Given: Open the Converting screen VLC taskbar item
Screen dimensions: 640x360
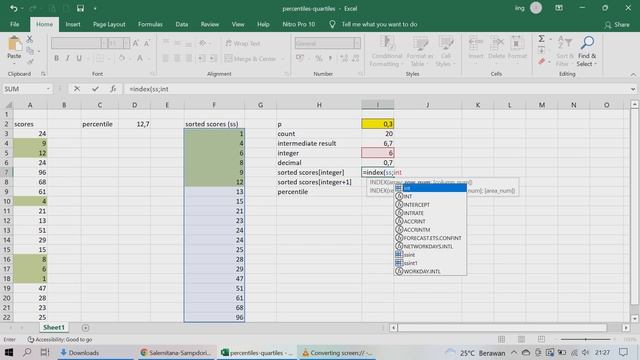Looking at the screenshot, I should [x=337, y=352].
